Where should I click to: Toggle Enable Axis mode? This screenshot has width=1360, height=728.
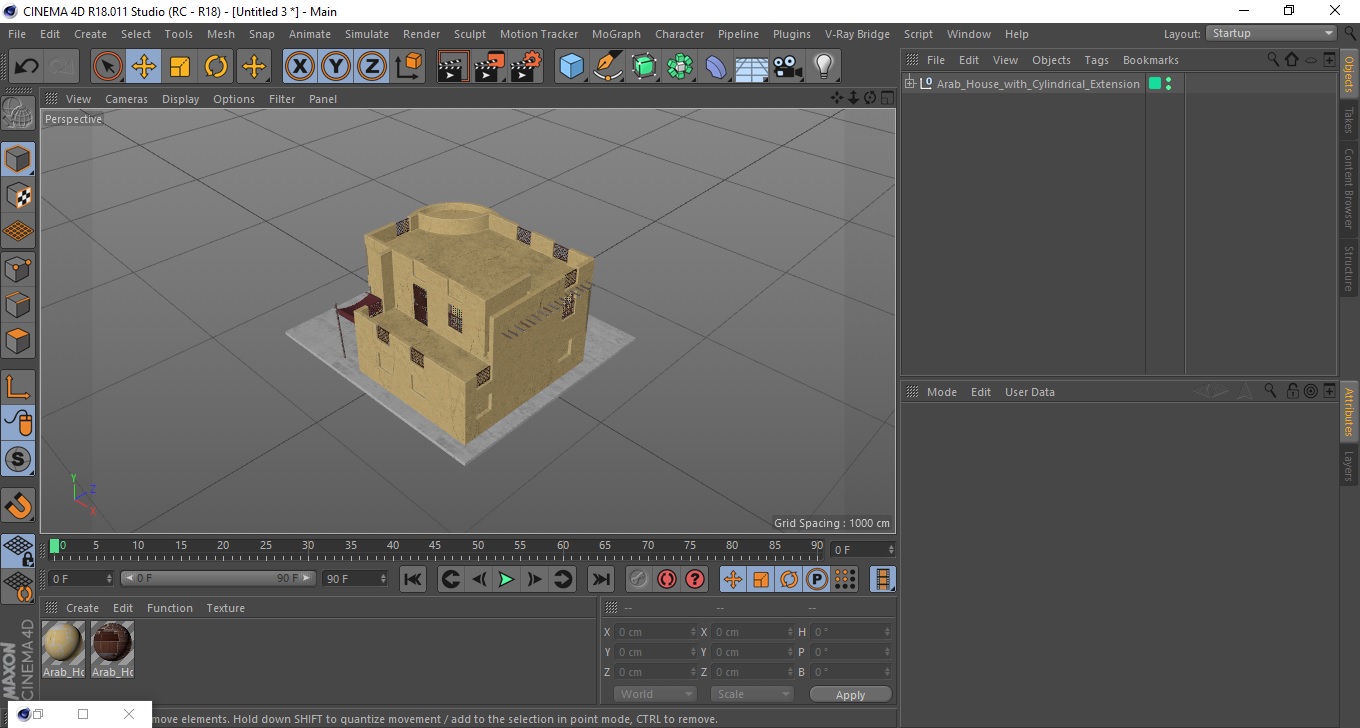pos(18,387)
